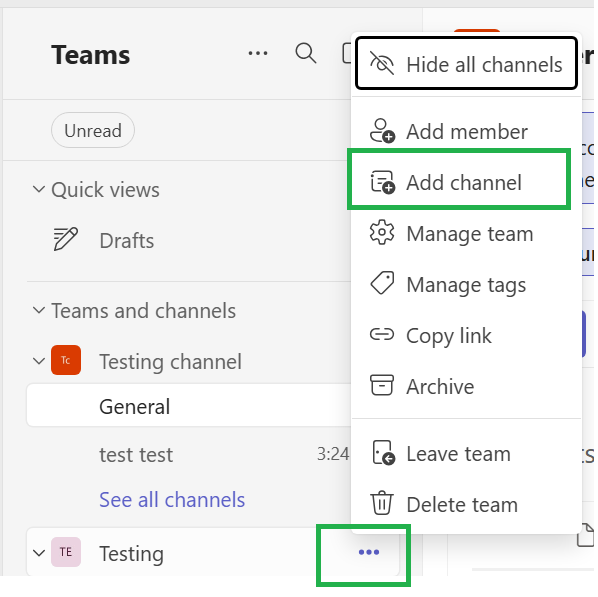Viewport: 598px width, 597px height.
Task: Click the manage tags tag icon
Action: 382,283
